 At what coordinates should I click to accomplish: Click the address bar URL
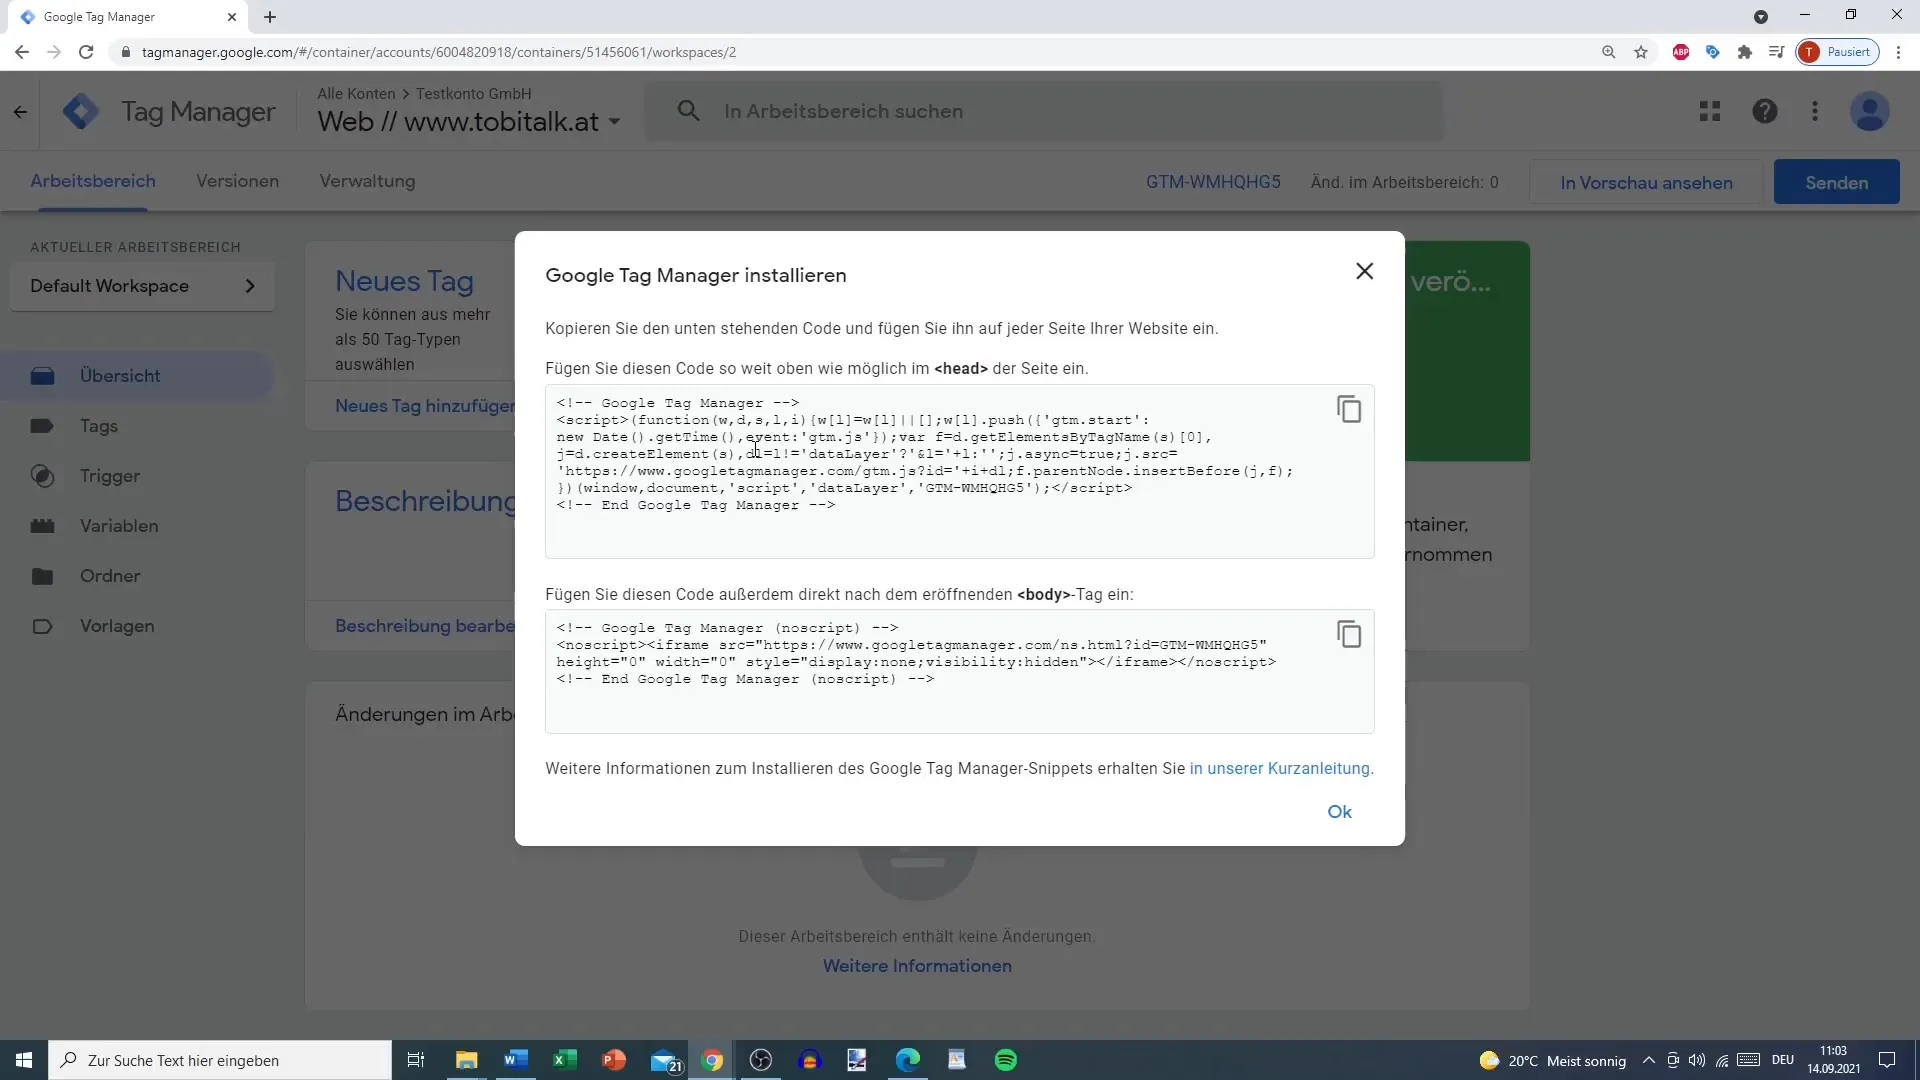coord(439,52)
